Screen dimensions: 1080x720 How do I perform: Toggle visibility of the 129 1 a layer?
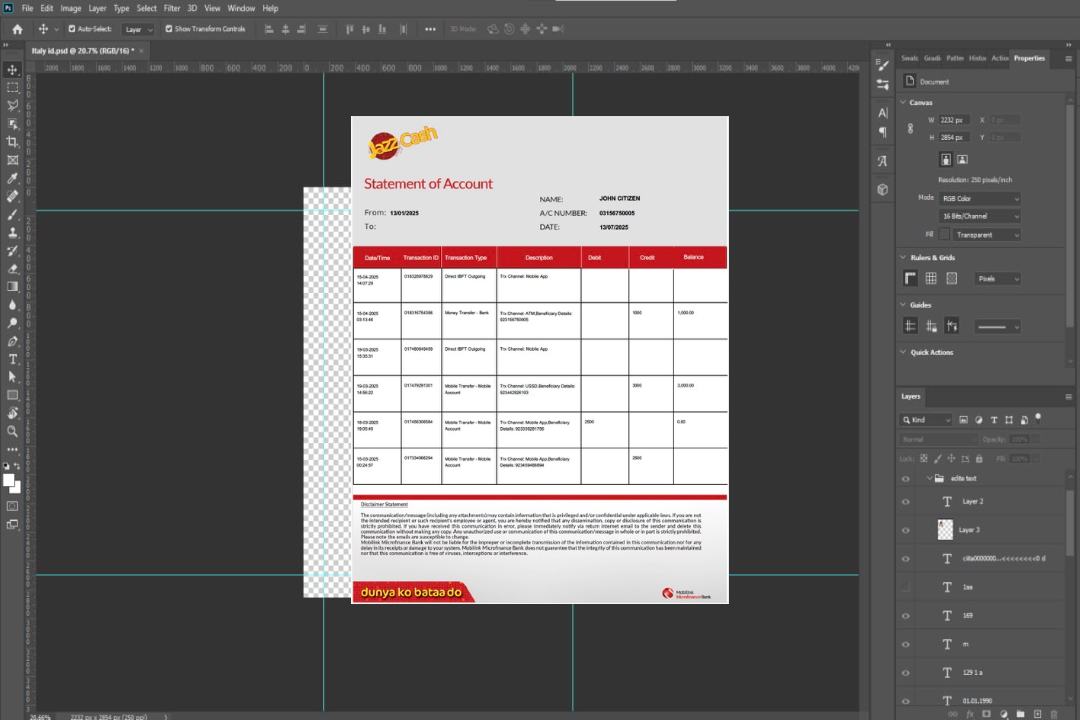[x=906, y=673]
